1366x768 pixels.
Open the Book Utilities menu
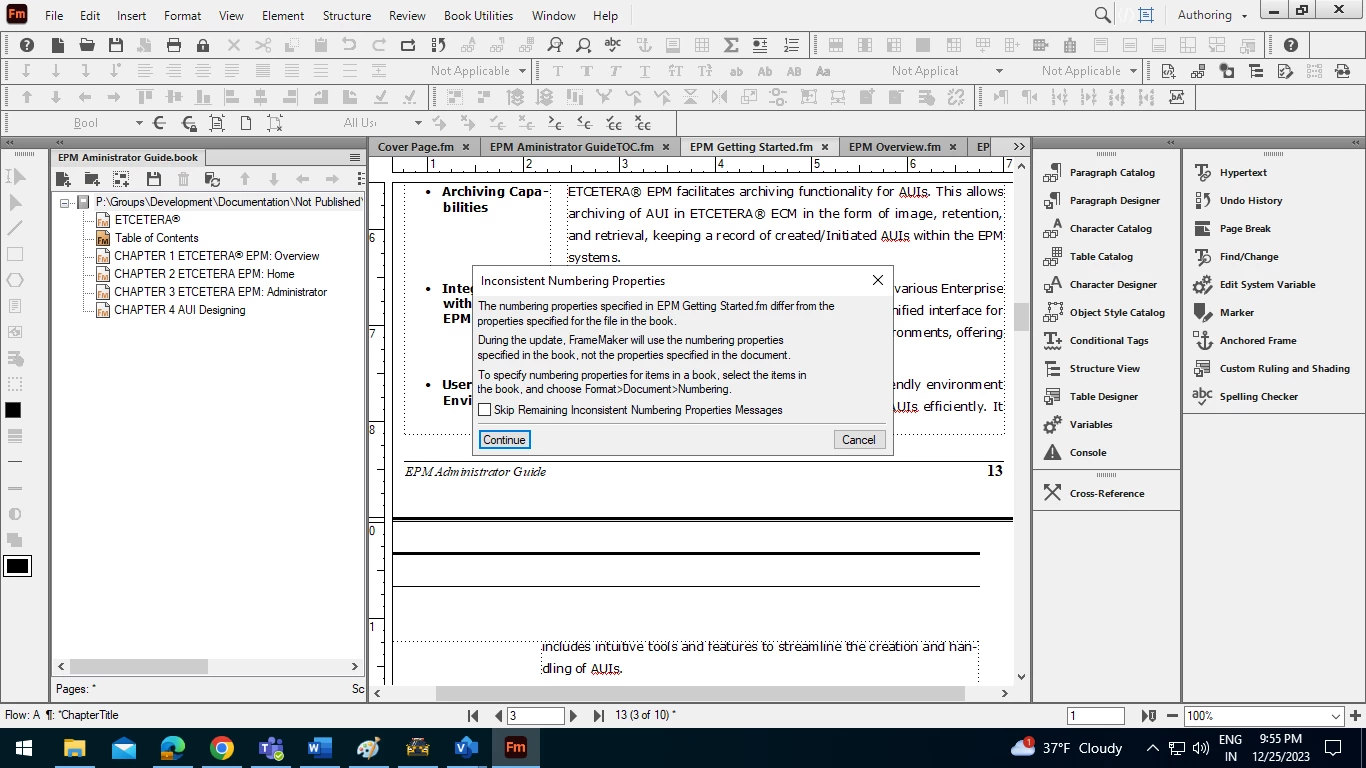point(478,16)
